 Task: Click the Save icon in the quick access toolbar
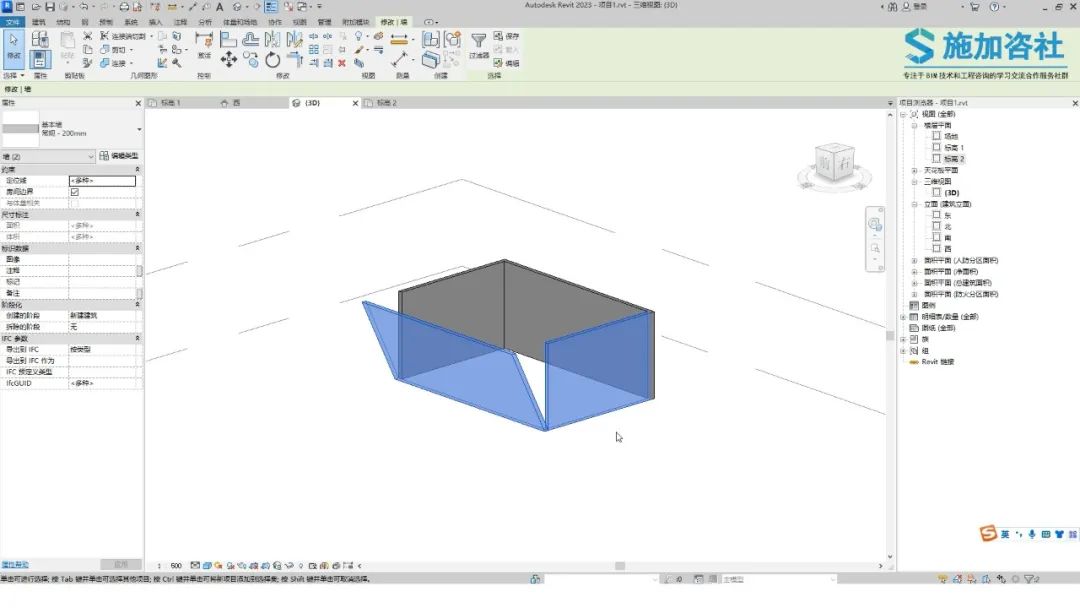49,7
